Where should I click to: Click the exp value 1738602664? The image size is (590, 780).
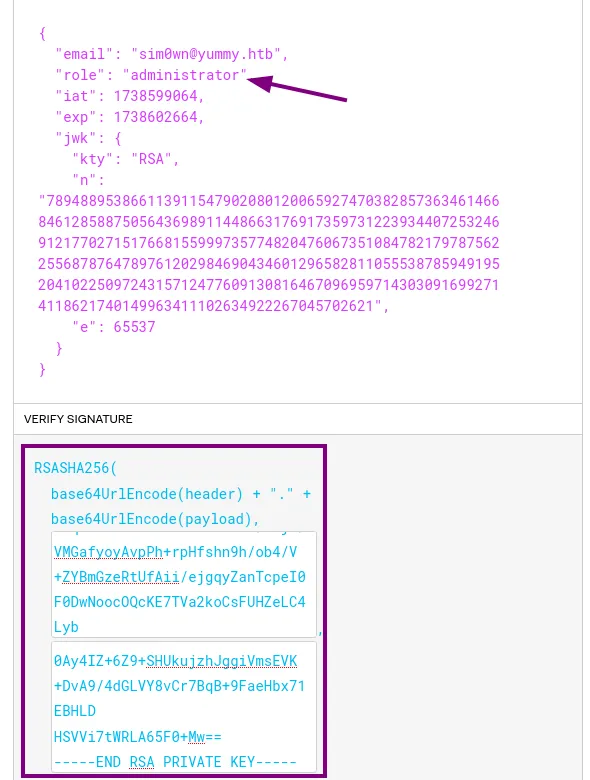(x=155, y=117)
